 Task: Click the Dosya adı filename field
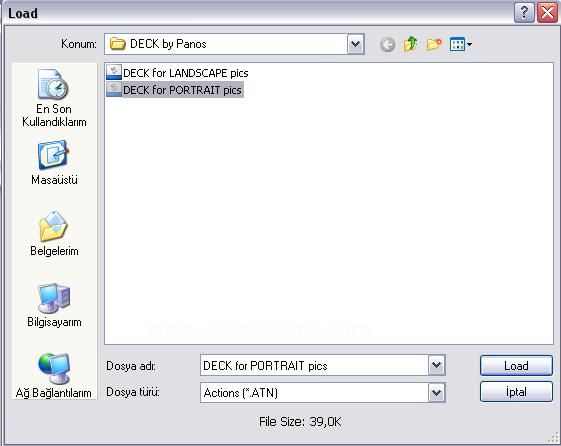pyautogui.click(x=314, y=365)
